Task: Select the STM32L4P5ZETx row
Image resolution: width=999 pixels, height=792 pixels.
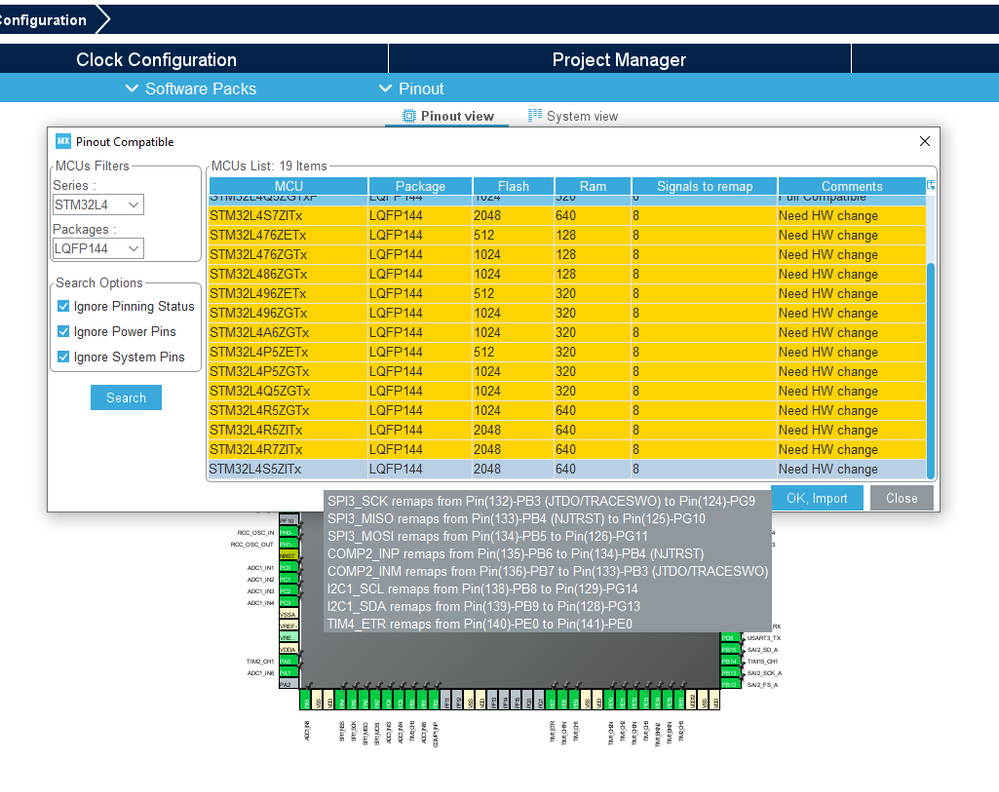Action: pos(568,352)
